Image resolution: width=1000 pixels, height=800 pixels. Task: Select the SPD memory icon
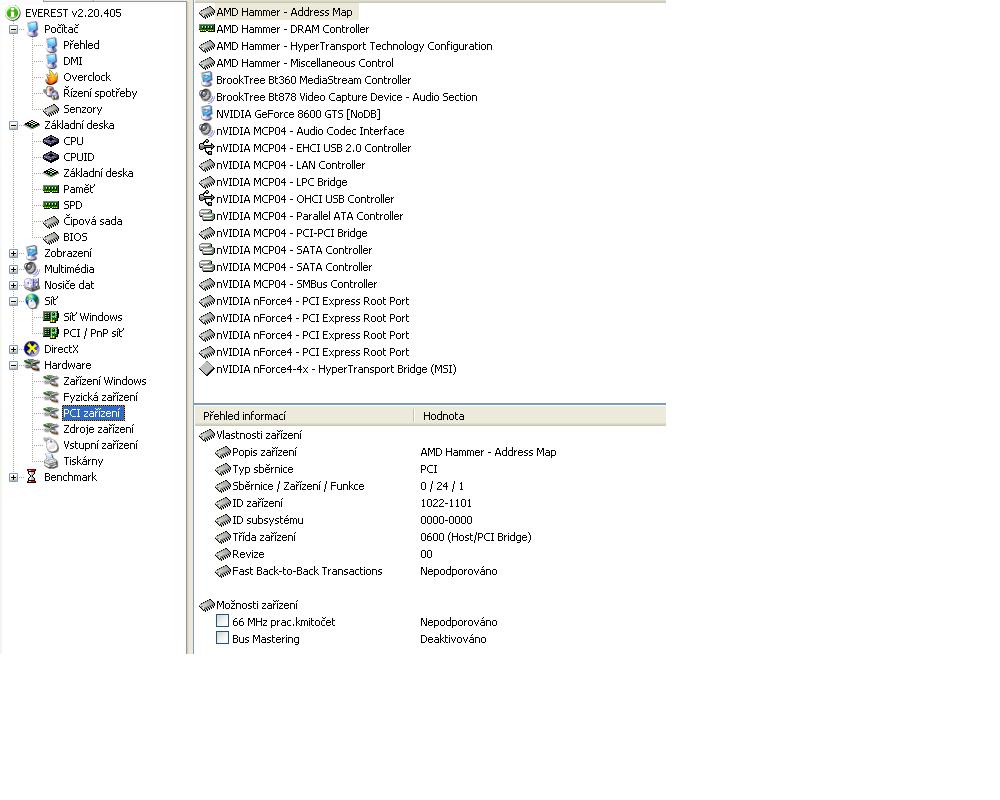click(x=51, y=205)
